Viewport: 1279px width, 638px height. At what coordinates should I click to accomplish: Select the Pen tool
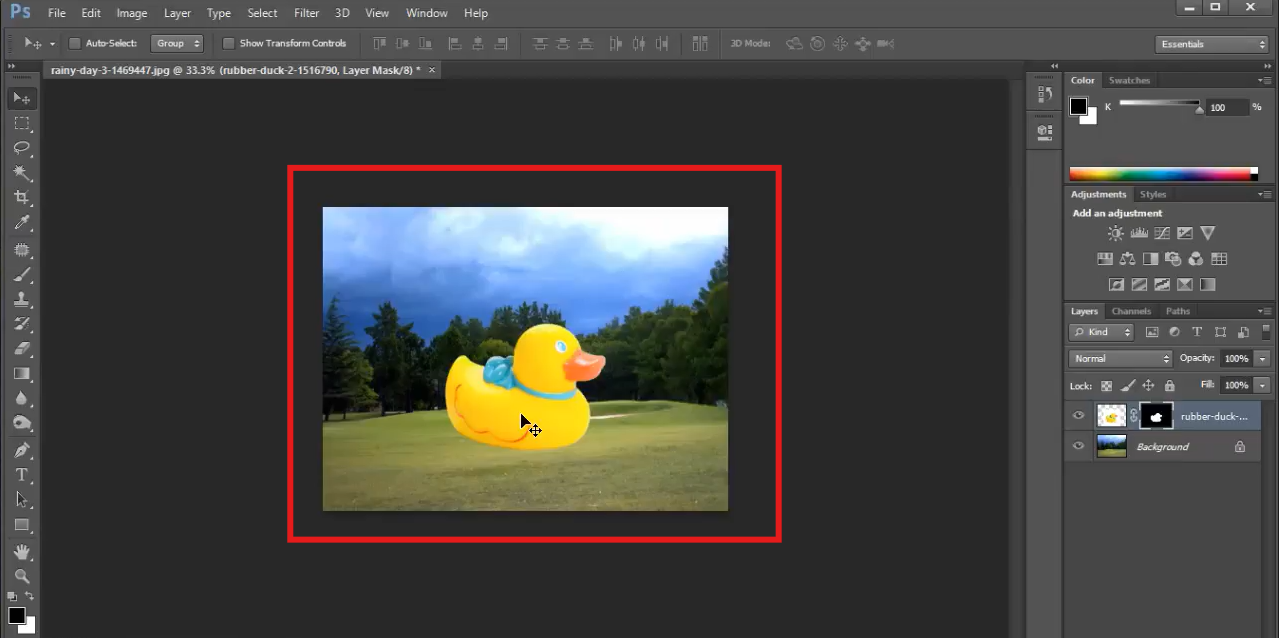pyautogui.click(x=21, y=450)
